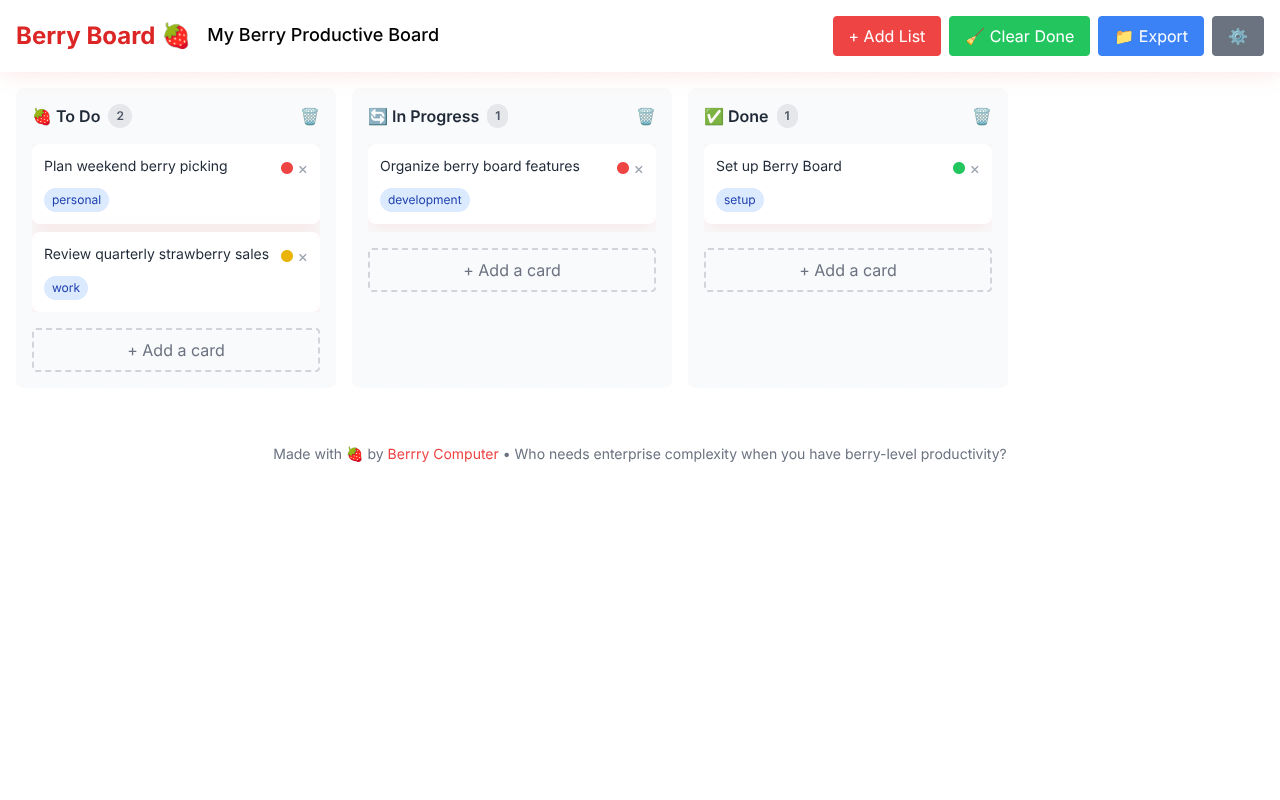Remove the card 'Organize berry board features'

[x=640, y=169]
